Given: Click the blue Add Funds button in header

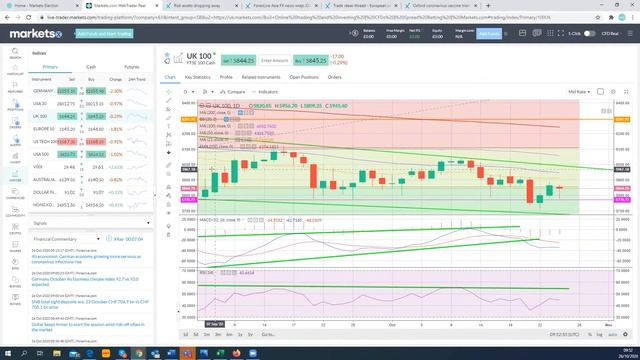Looking at the screenshot, I should (489, 33).
